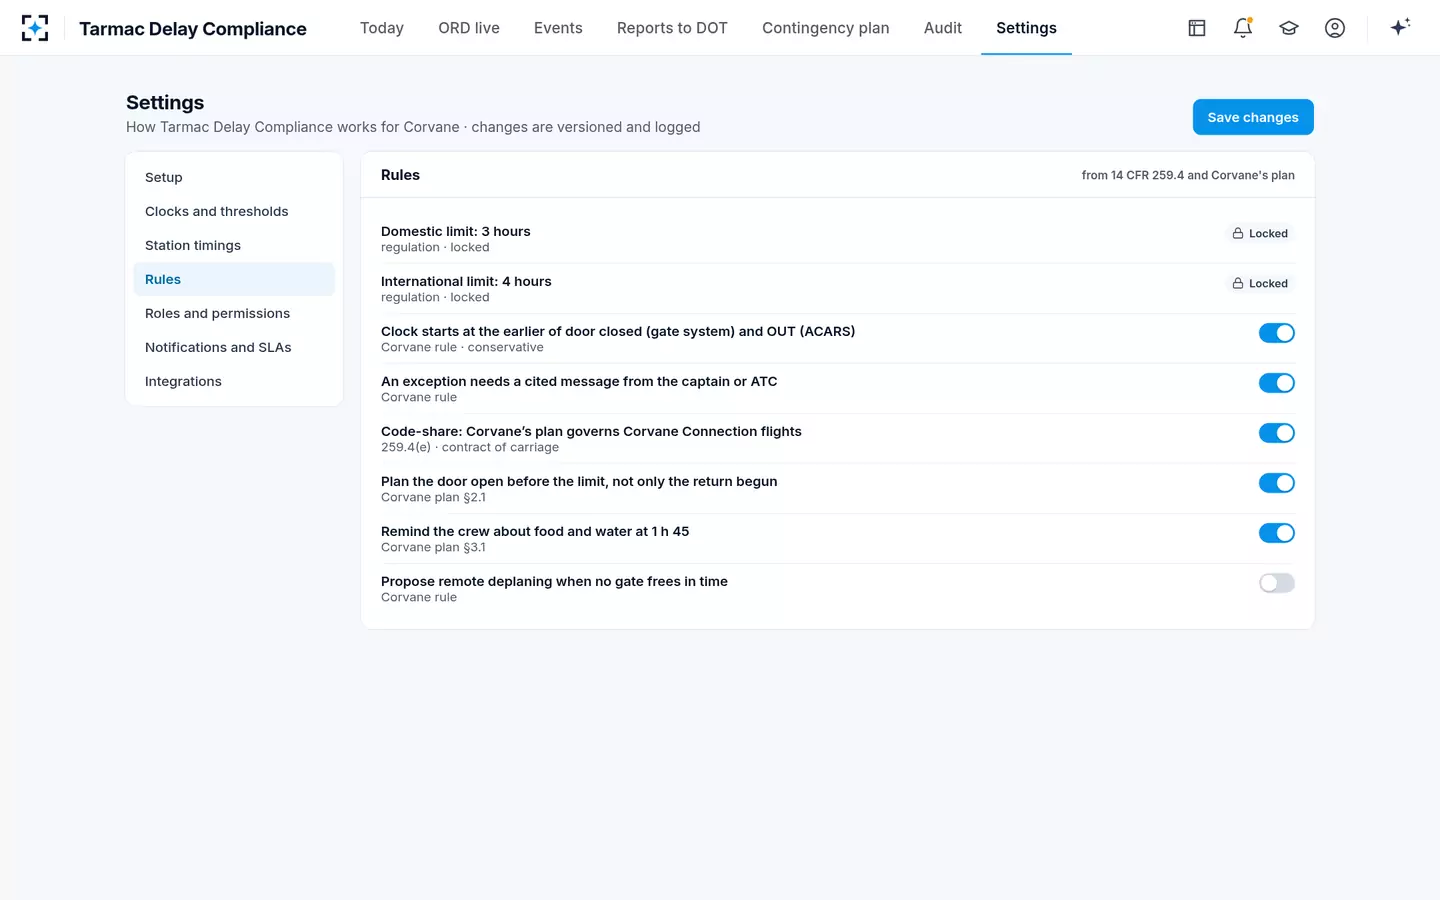Open the graduation cap training icon
The height and width of the screenshot is (900, 1440).
[x=1289, y=28]
